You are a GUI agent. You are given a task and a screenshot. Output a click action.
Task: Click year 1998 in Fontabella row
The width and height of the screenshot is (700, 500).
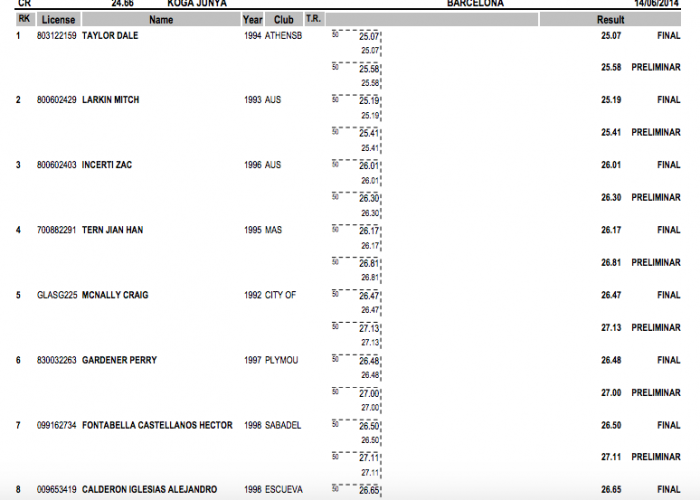pos(253,425)
